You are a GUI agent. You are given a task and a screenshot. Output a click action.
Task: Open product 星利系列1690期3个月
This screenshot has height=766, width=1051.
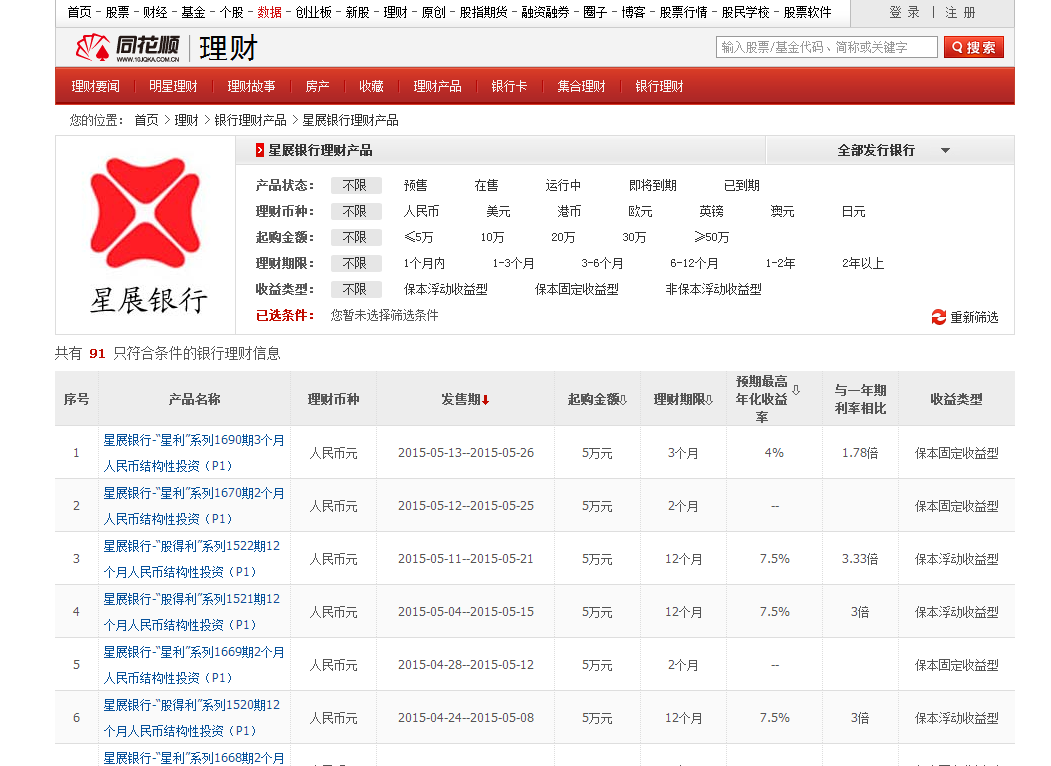(x=194, y=453)
